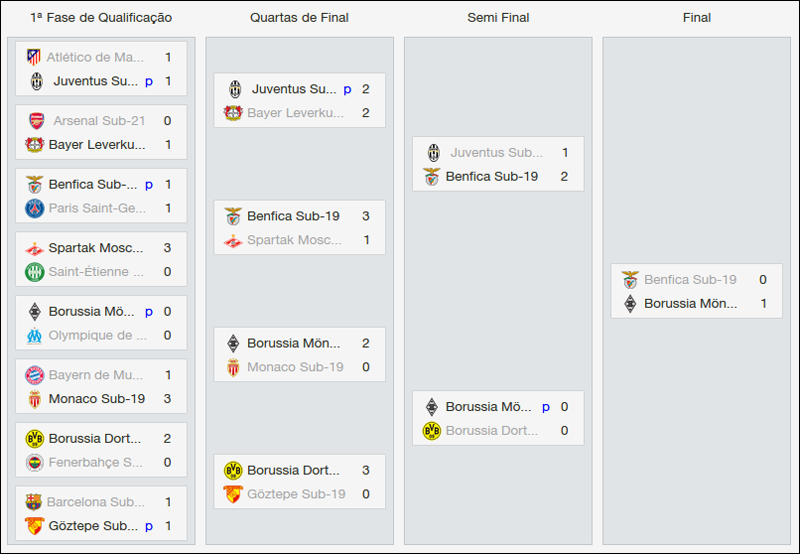
Task: Click Göztepe crest in Quartas de Final
Action: coord(233,494)
